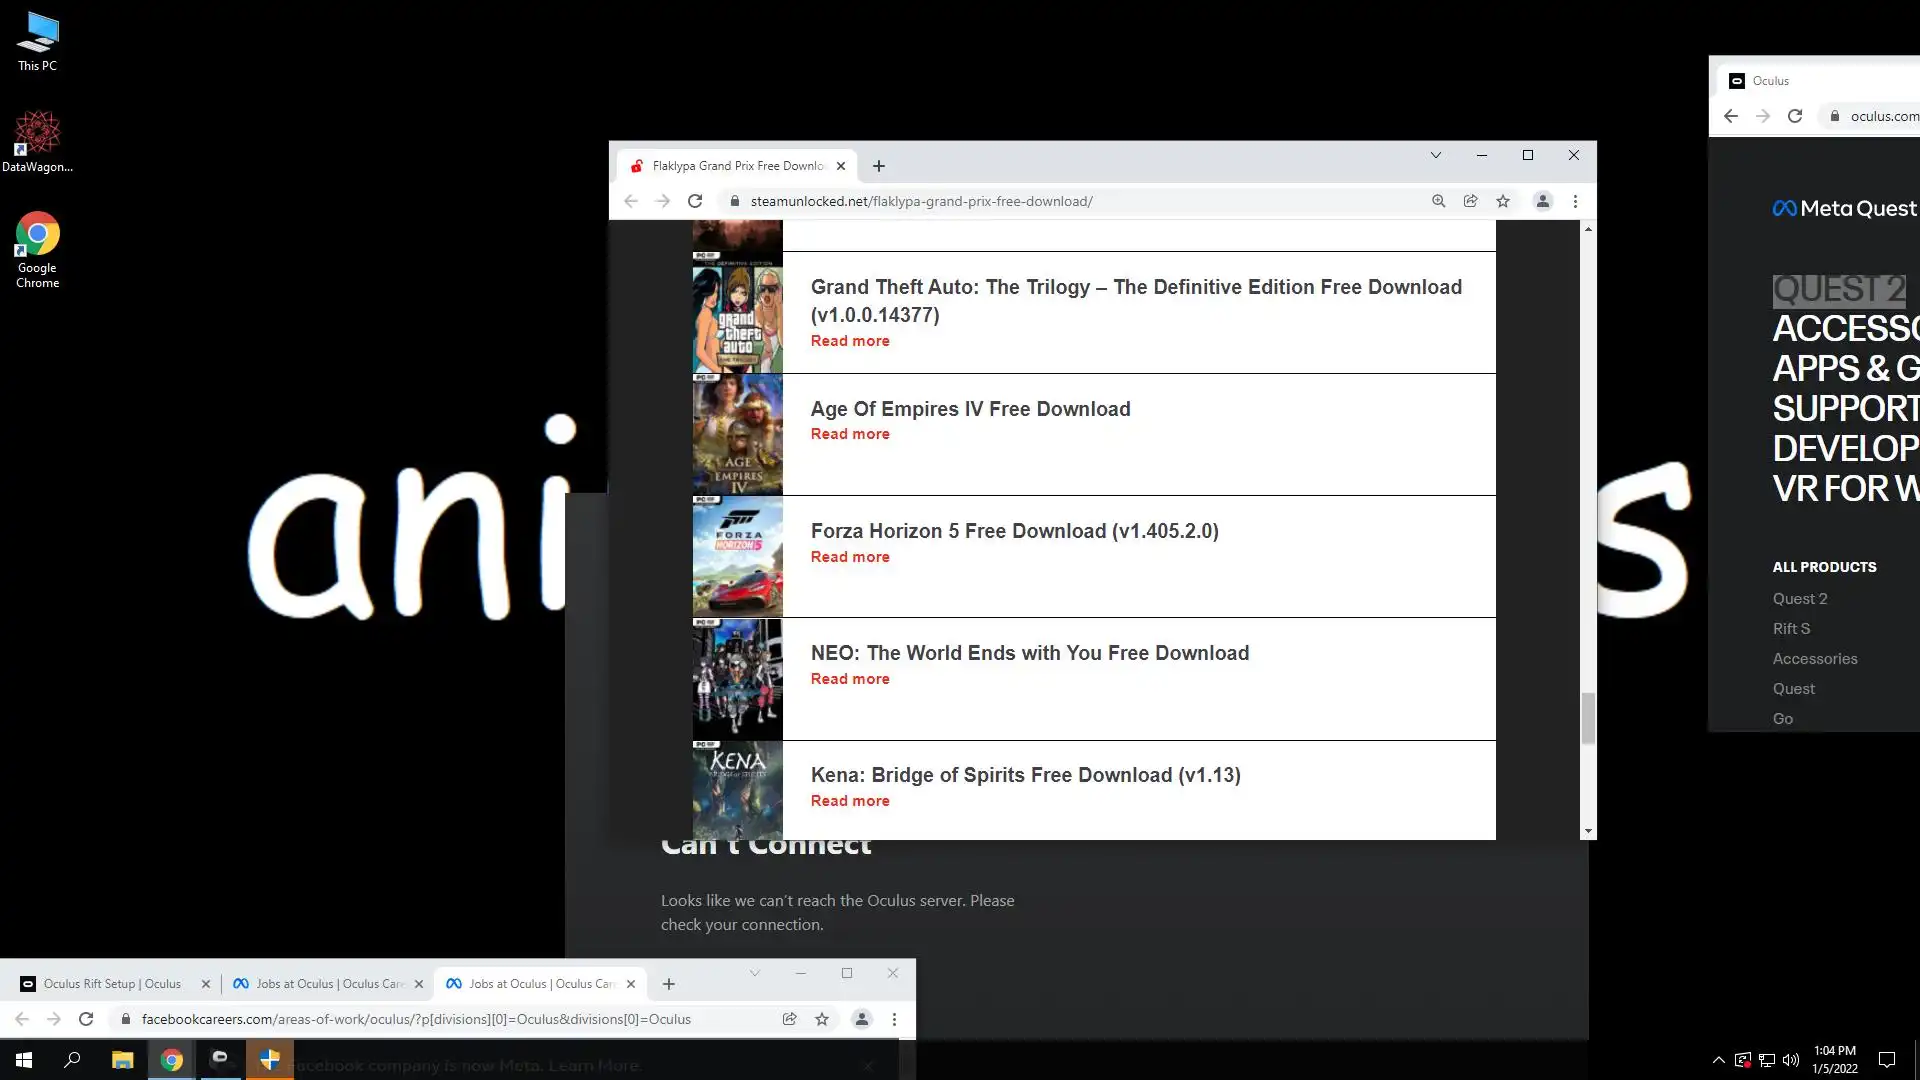The width and height of the screenshot is (1920, 1080).
Task: Open the Age Of Empires IV Free Download link
Action: pyautogui.click(x=970, y=409)
